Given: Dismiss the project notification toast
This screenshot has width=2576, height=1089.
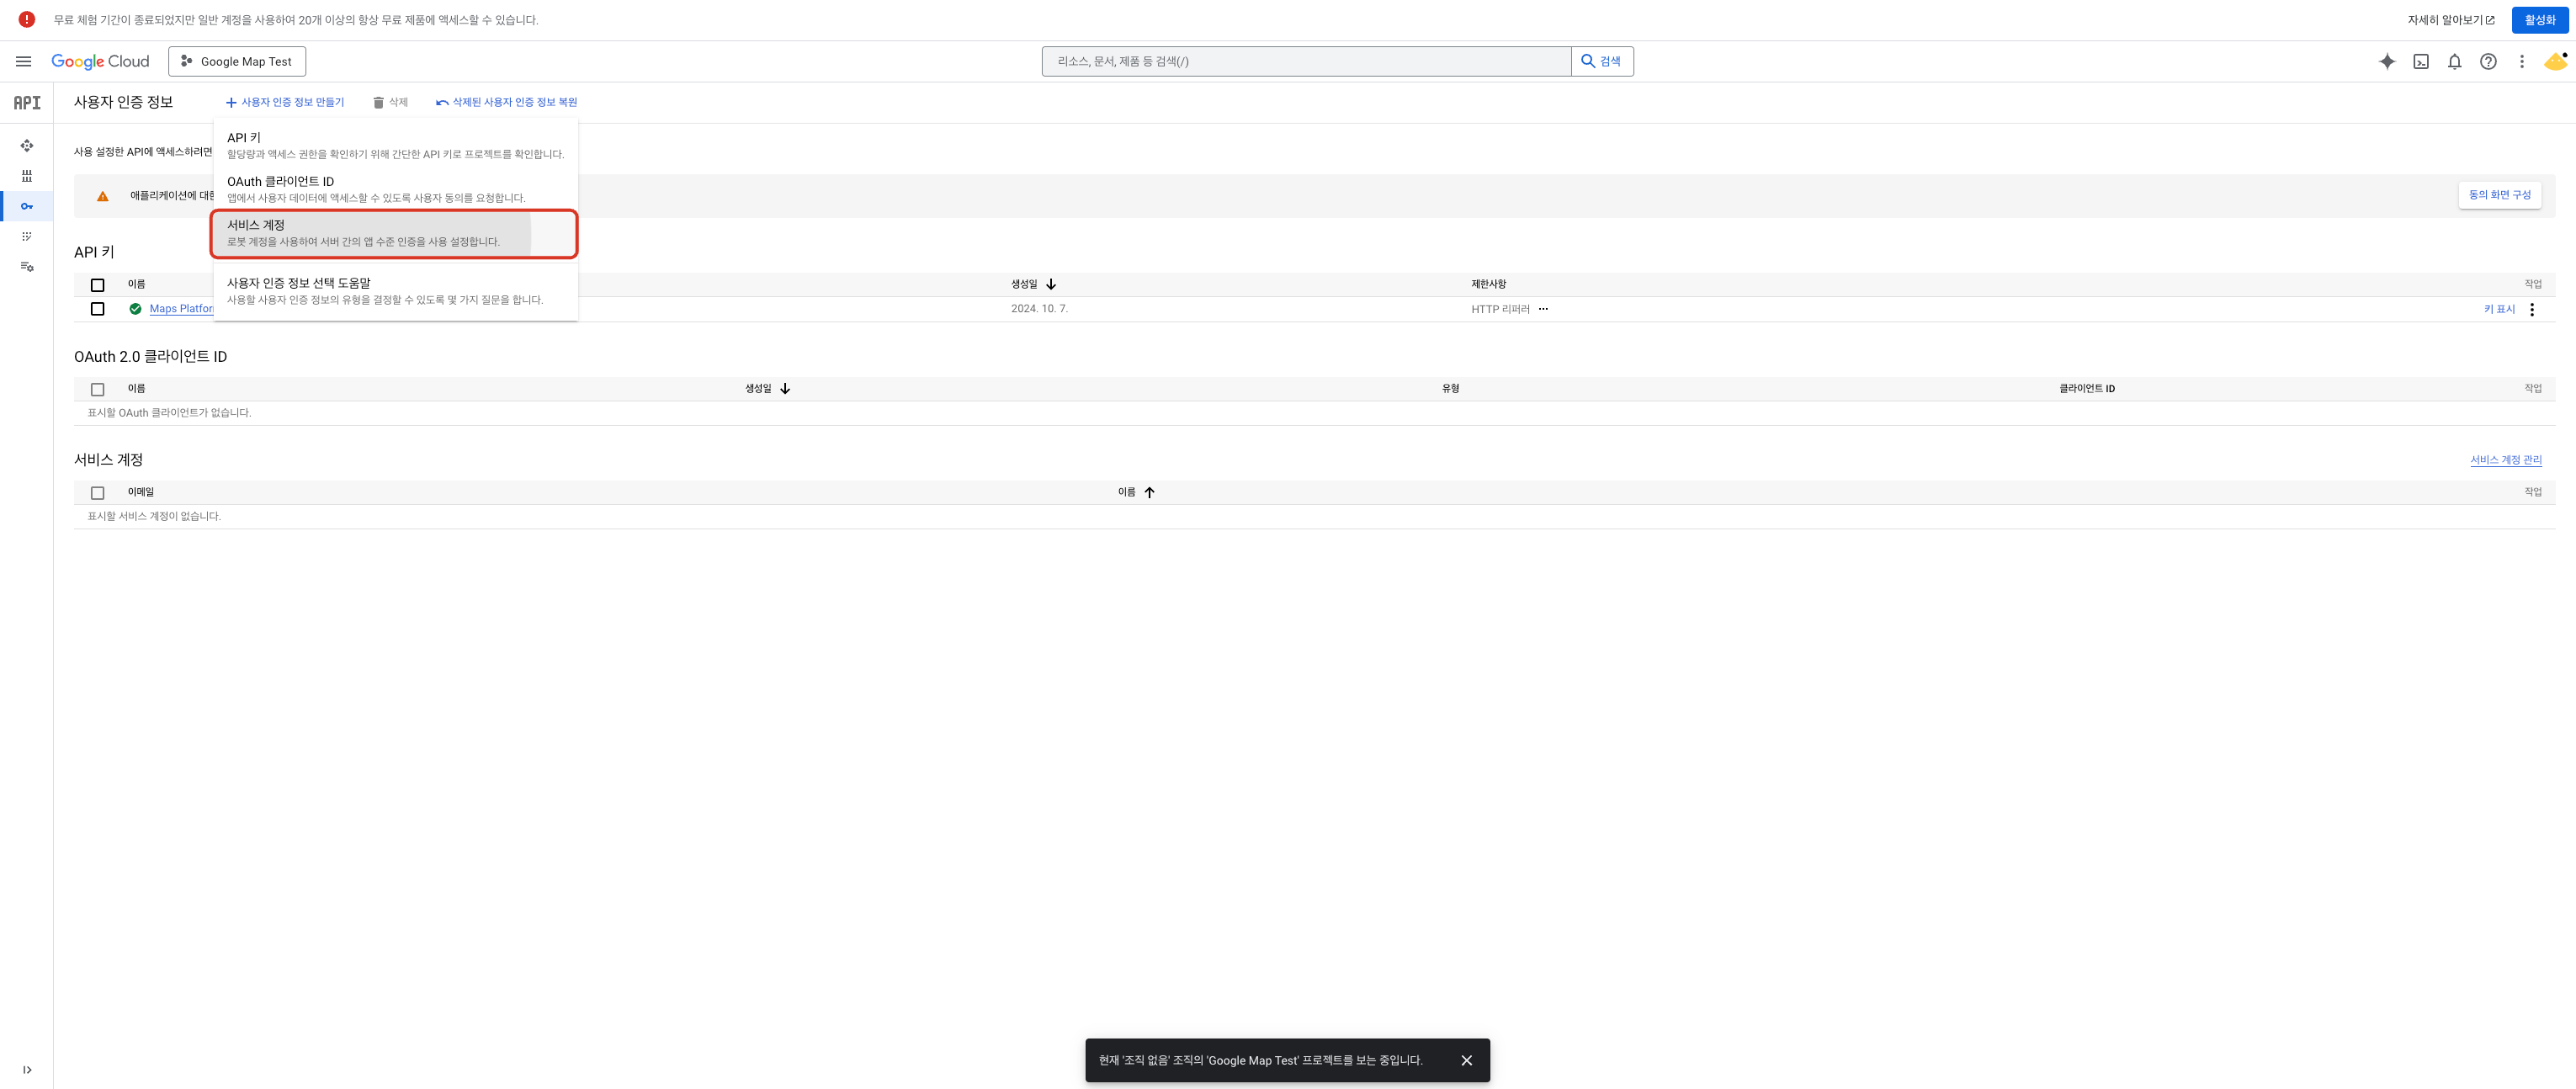Looking at the screenshot, I should tap(1466, 1060).
